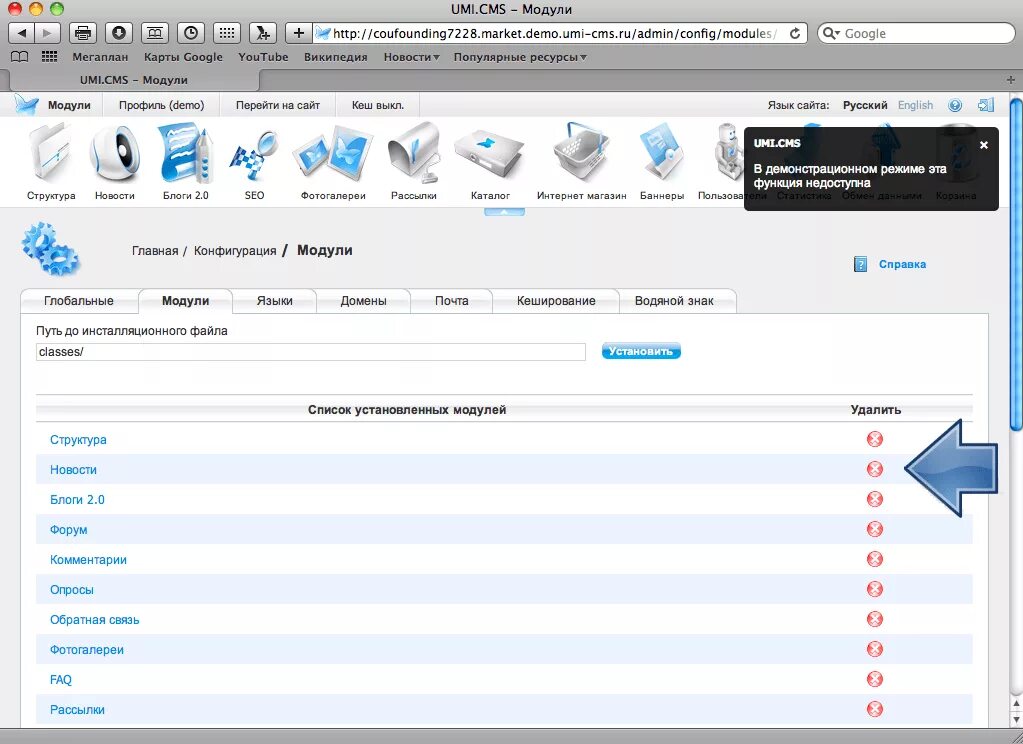The width and height of the screenshot is (1023, 744).
Task: Open the Опросы module link
Action: [x=72, y=589]
